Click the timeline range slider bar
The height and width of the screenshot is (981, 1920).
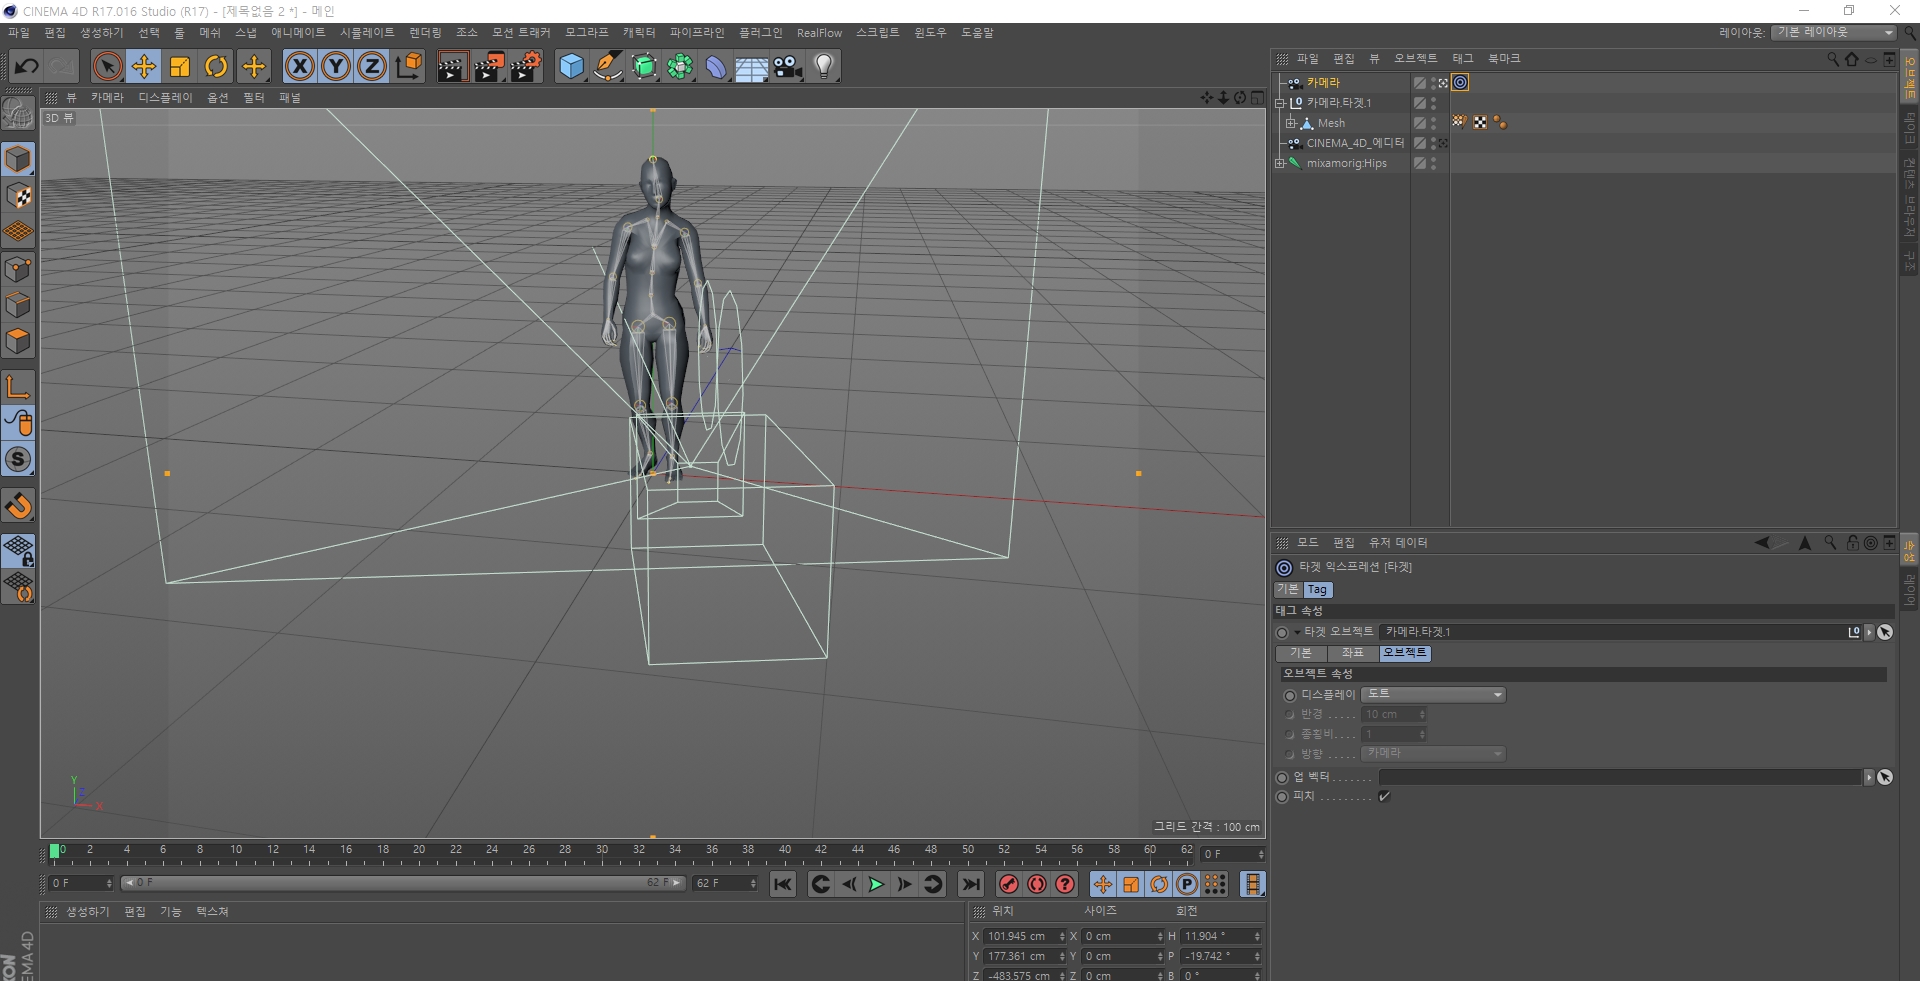pyautogui.click(x=403, y=883)
